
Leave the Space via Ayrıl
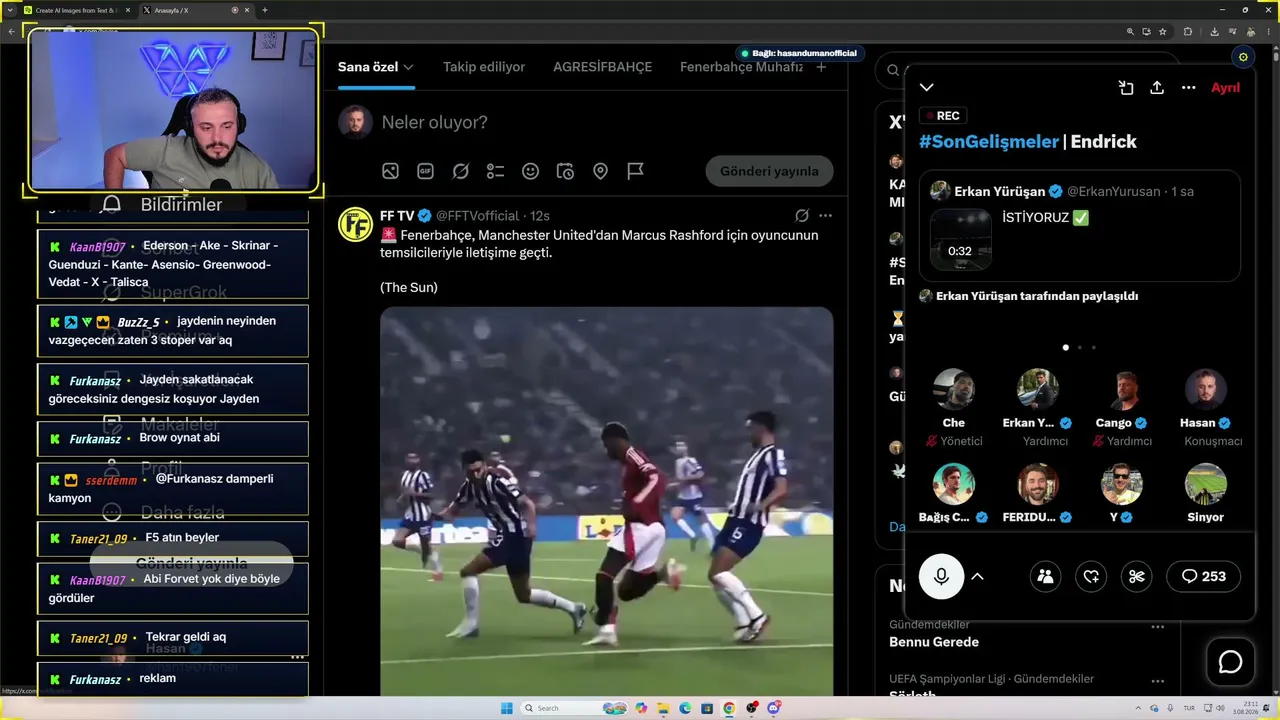pyautogui.click(x=1225, y=88)
